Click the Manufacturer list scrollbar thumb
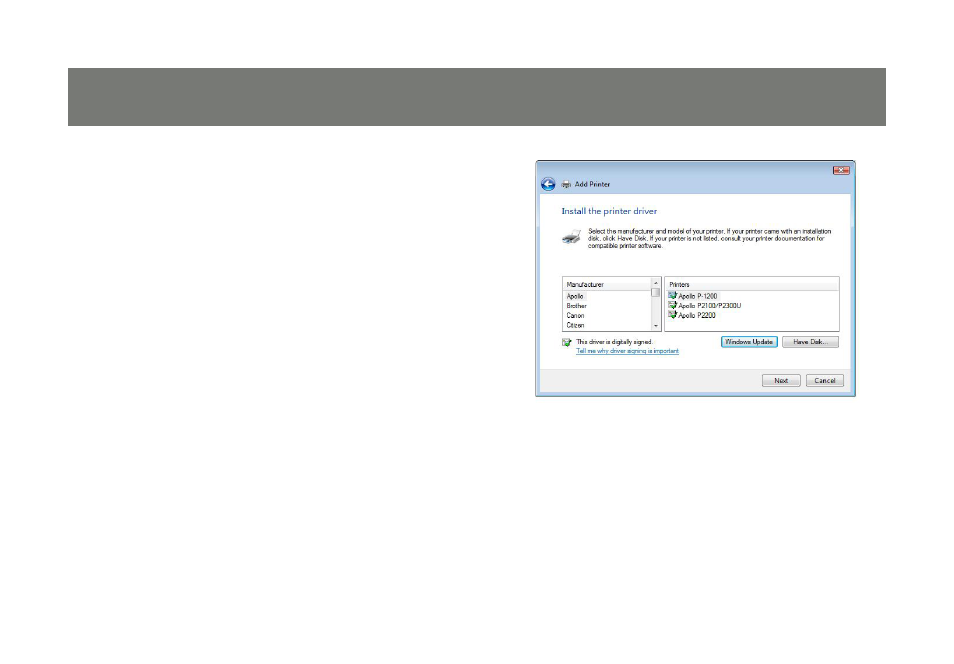 click(x=655, y=293)
